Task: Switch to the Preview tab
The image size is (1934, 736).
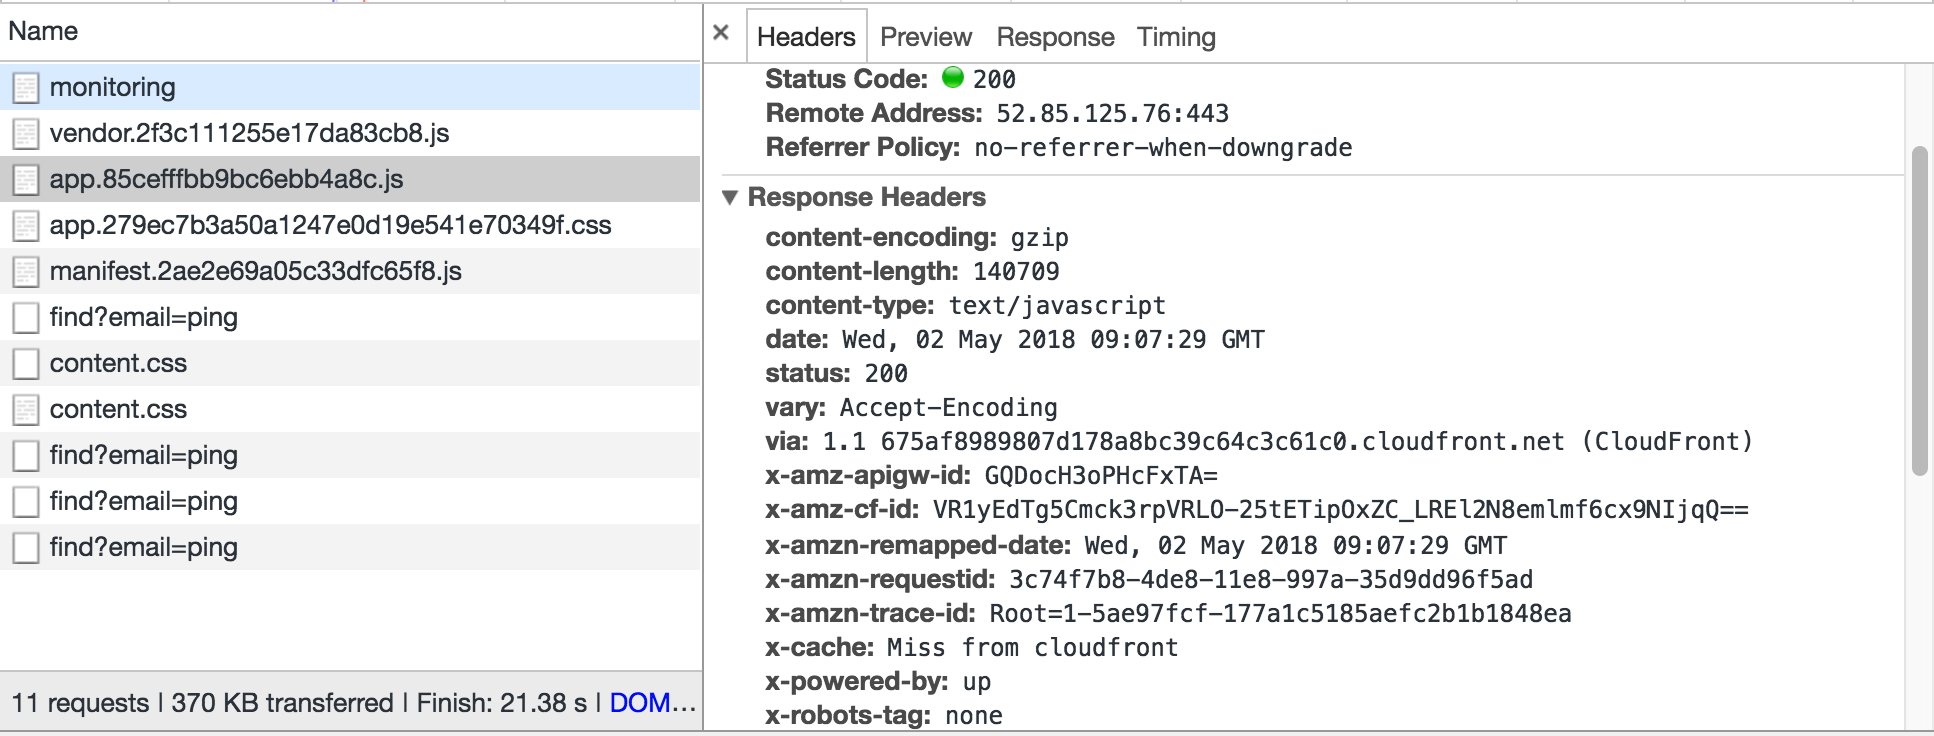Action: pos(925,36)
